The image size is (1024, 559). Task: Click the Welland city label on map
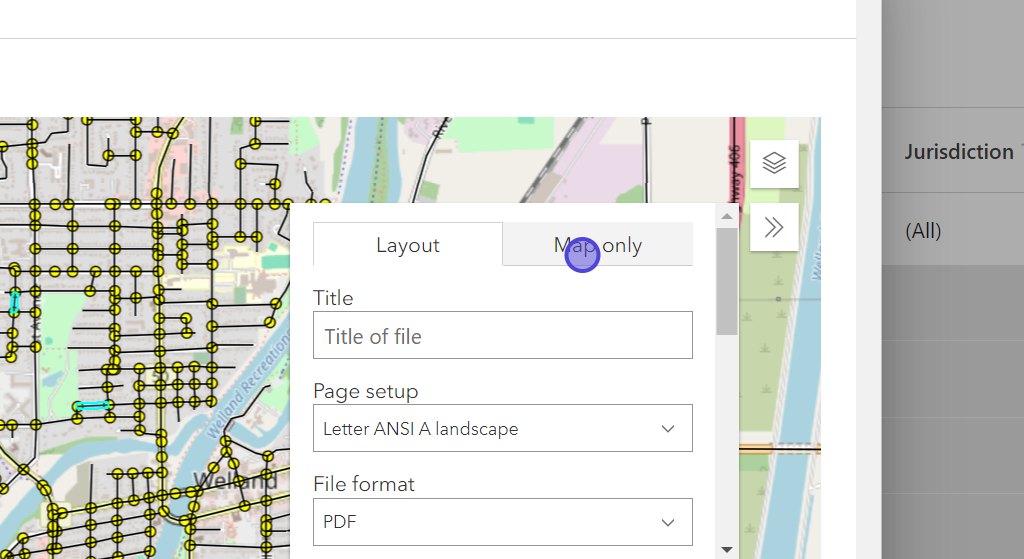click(236, 481)
